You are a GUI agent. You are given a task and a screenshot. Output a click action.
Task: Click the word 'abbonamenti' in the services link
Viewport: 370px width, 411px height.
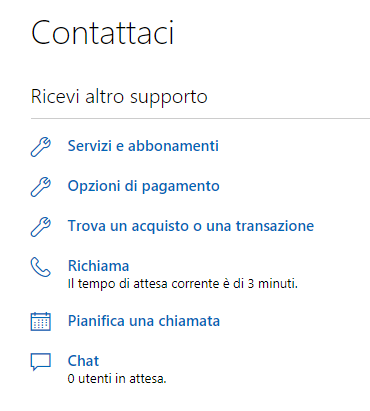pyautogui.click(x=173, y=146)
